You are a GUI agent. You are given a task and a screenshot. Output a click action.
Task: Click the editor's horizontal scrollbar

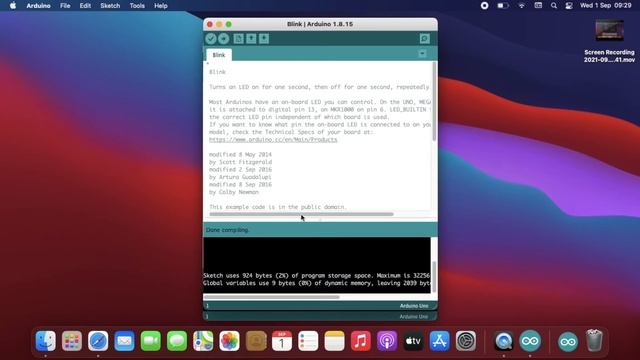click(301, 214)
